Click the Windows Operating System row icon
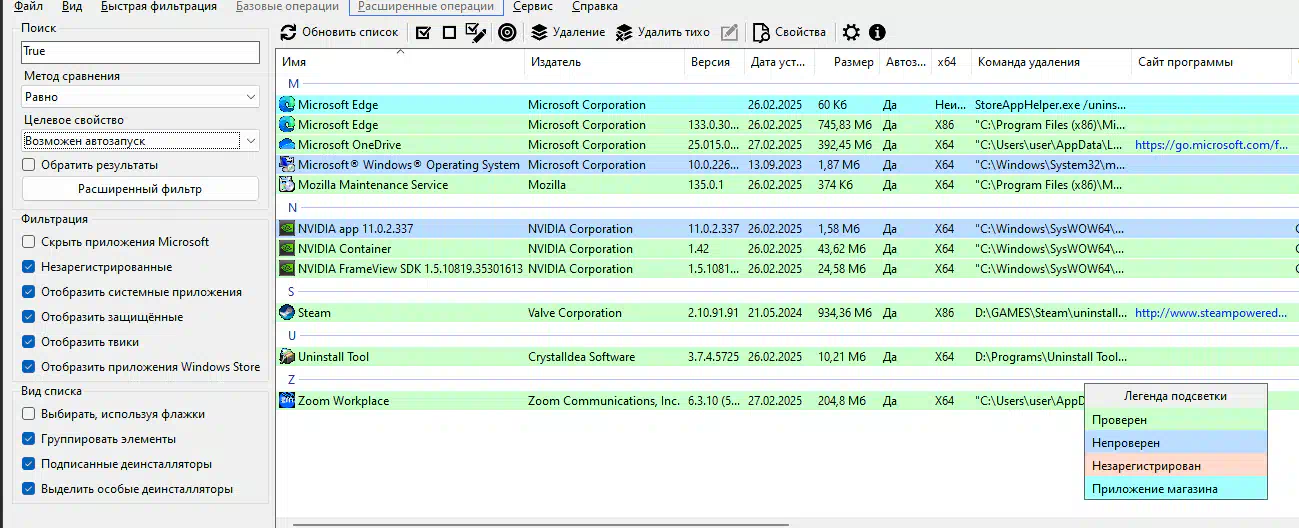The width and height of the screenshot is (1299, 528). tap(287, 164)
